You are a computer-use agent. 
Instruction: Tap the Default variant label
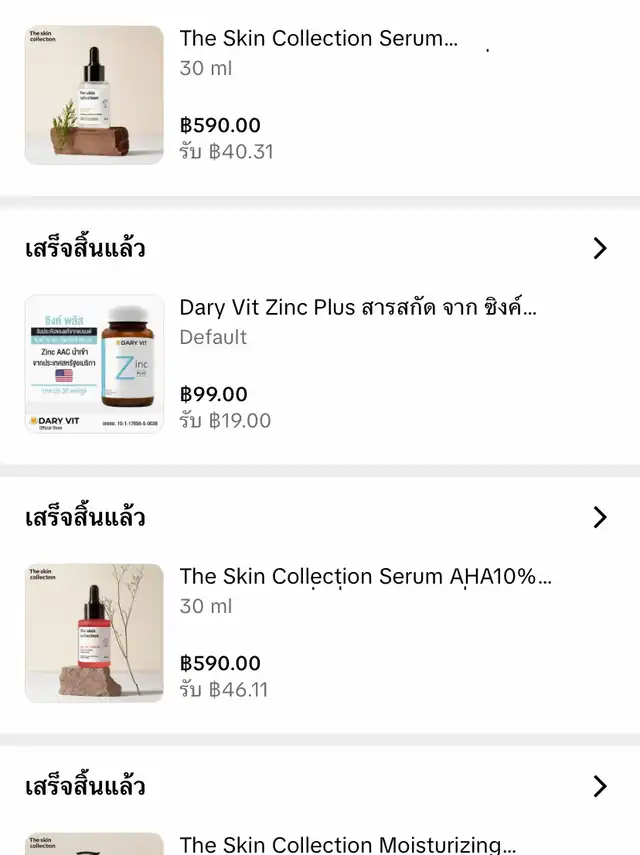pyautogui.click(x=213, y=337)
